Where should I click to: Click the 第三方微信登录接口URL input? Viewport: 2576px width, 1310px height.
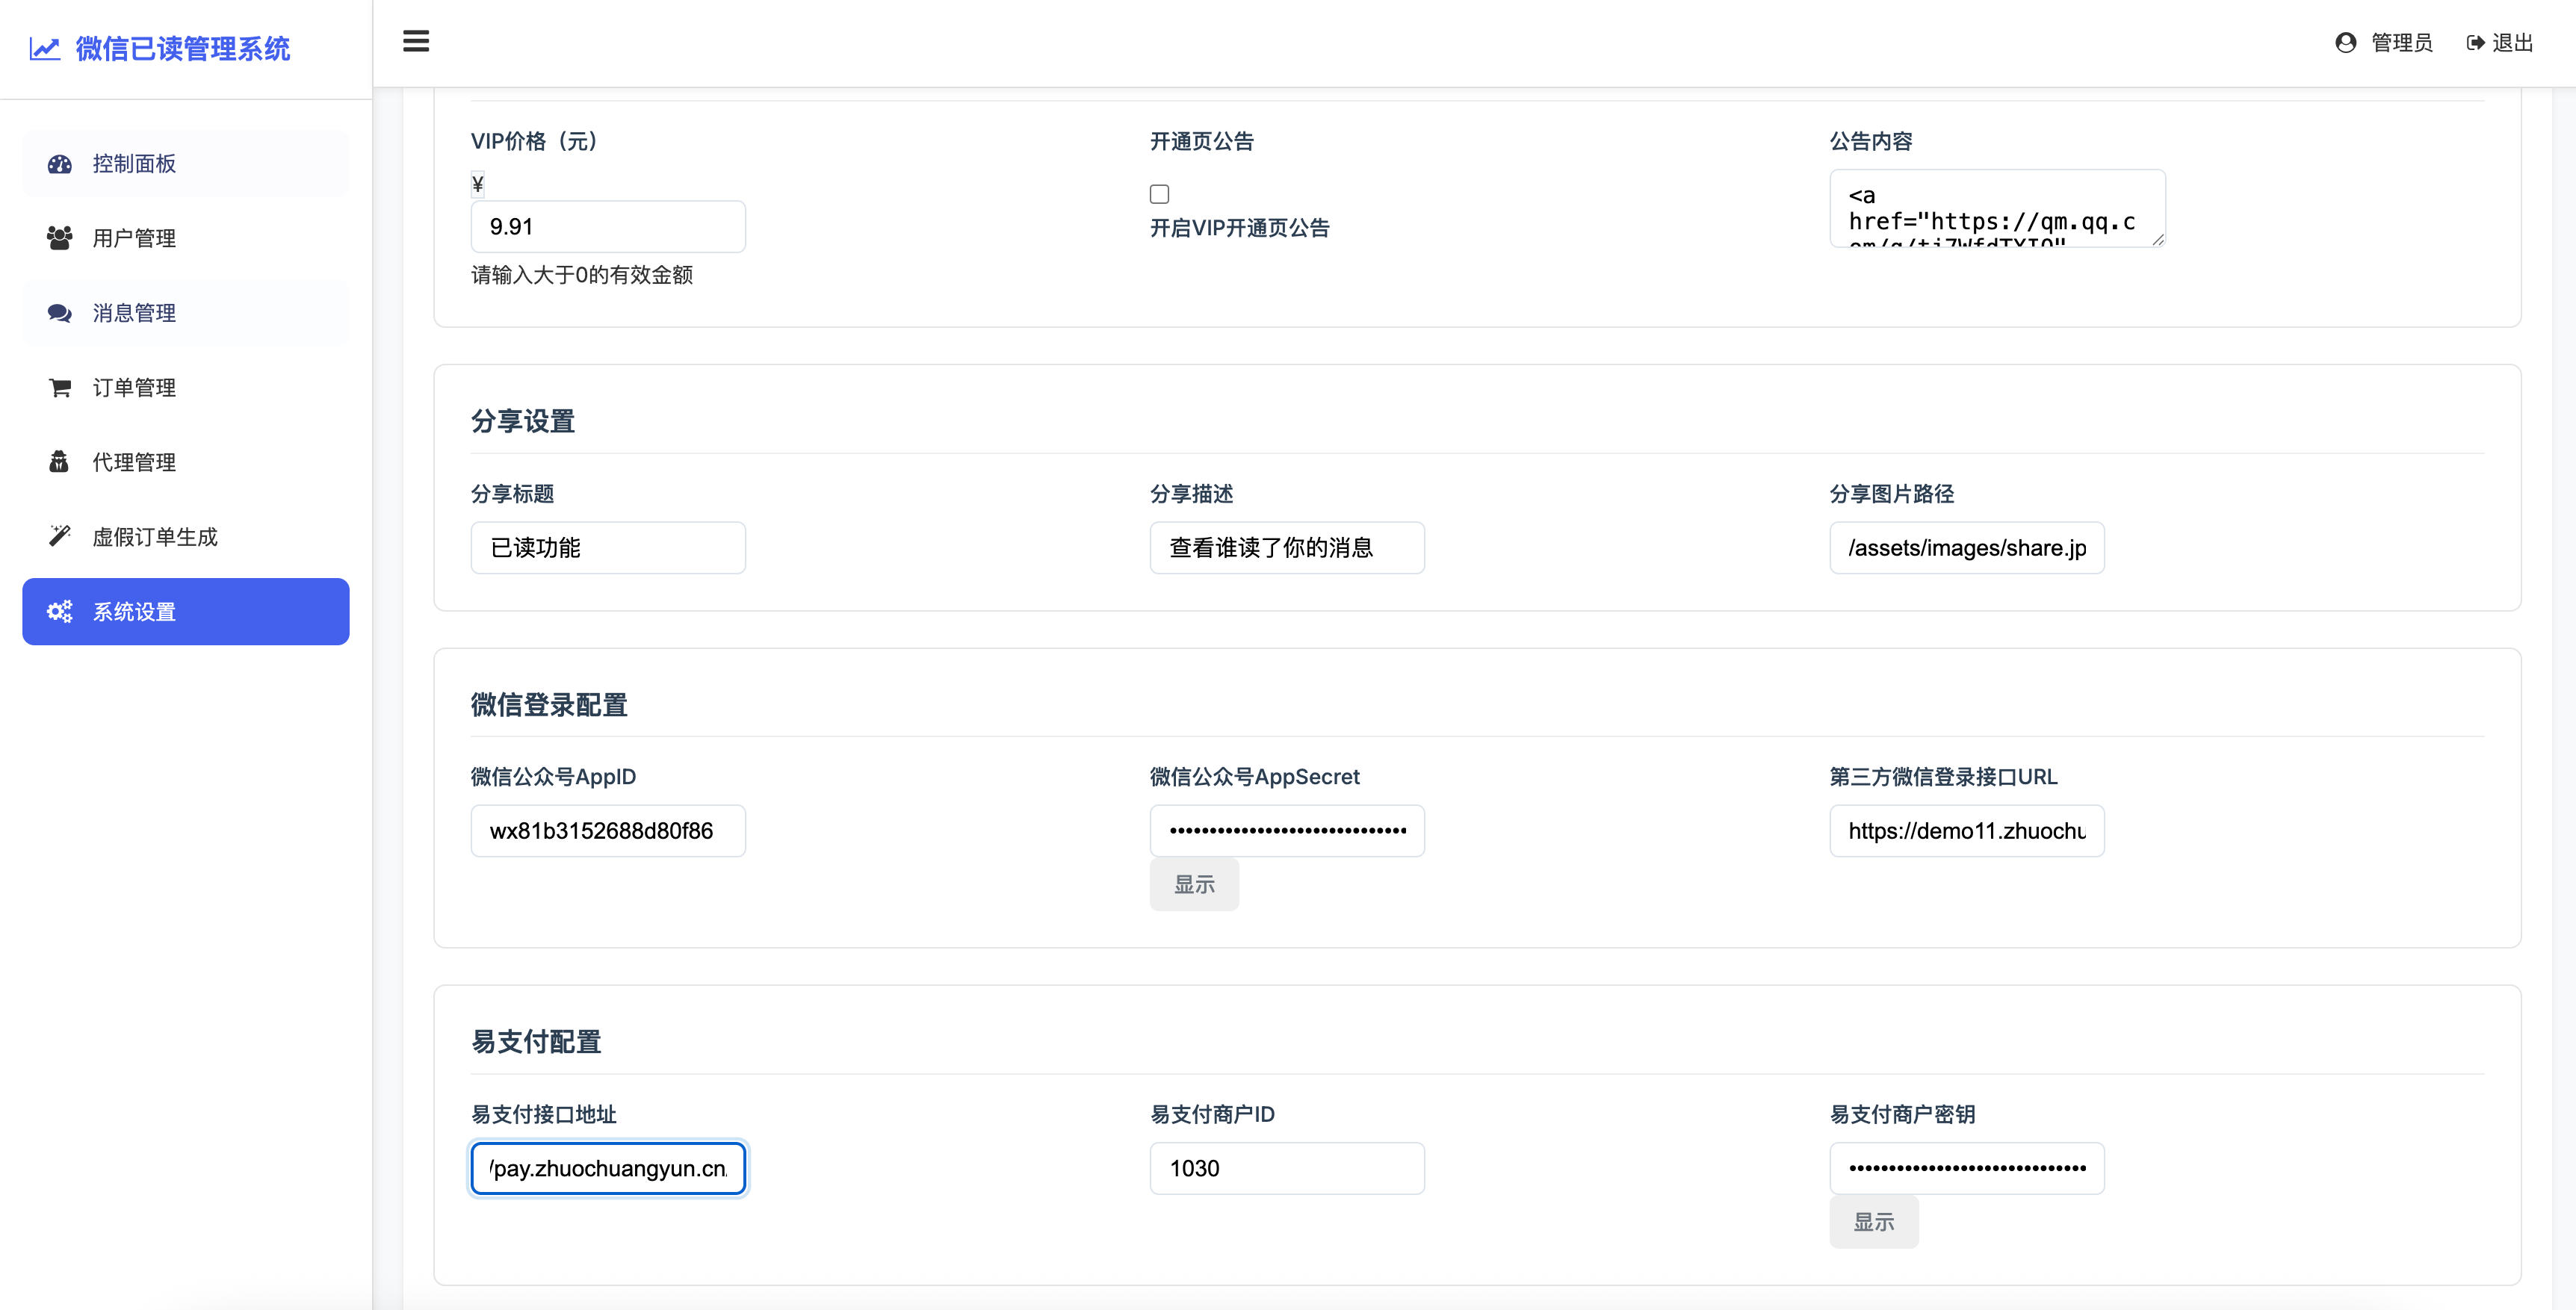tap(1967, 831)
